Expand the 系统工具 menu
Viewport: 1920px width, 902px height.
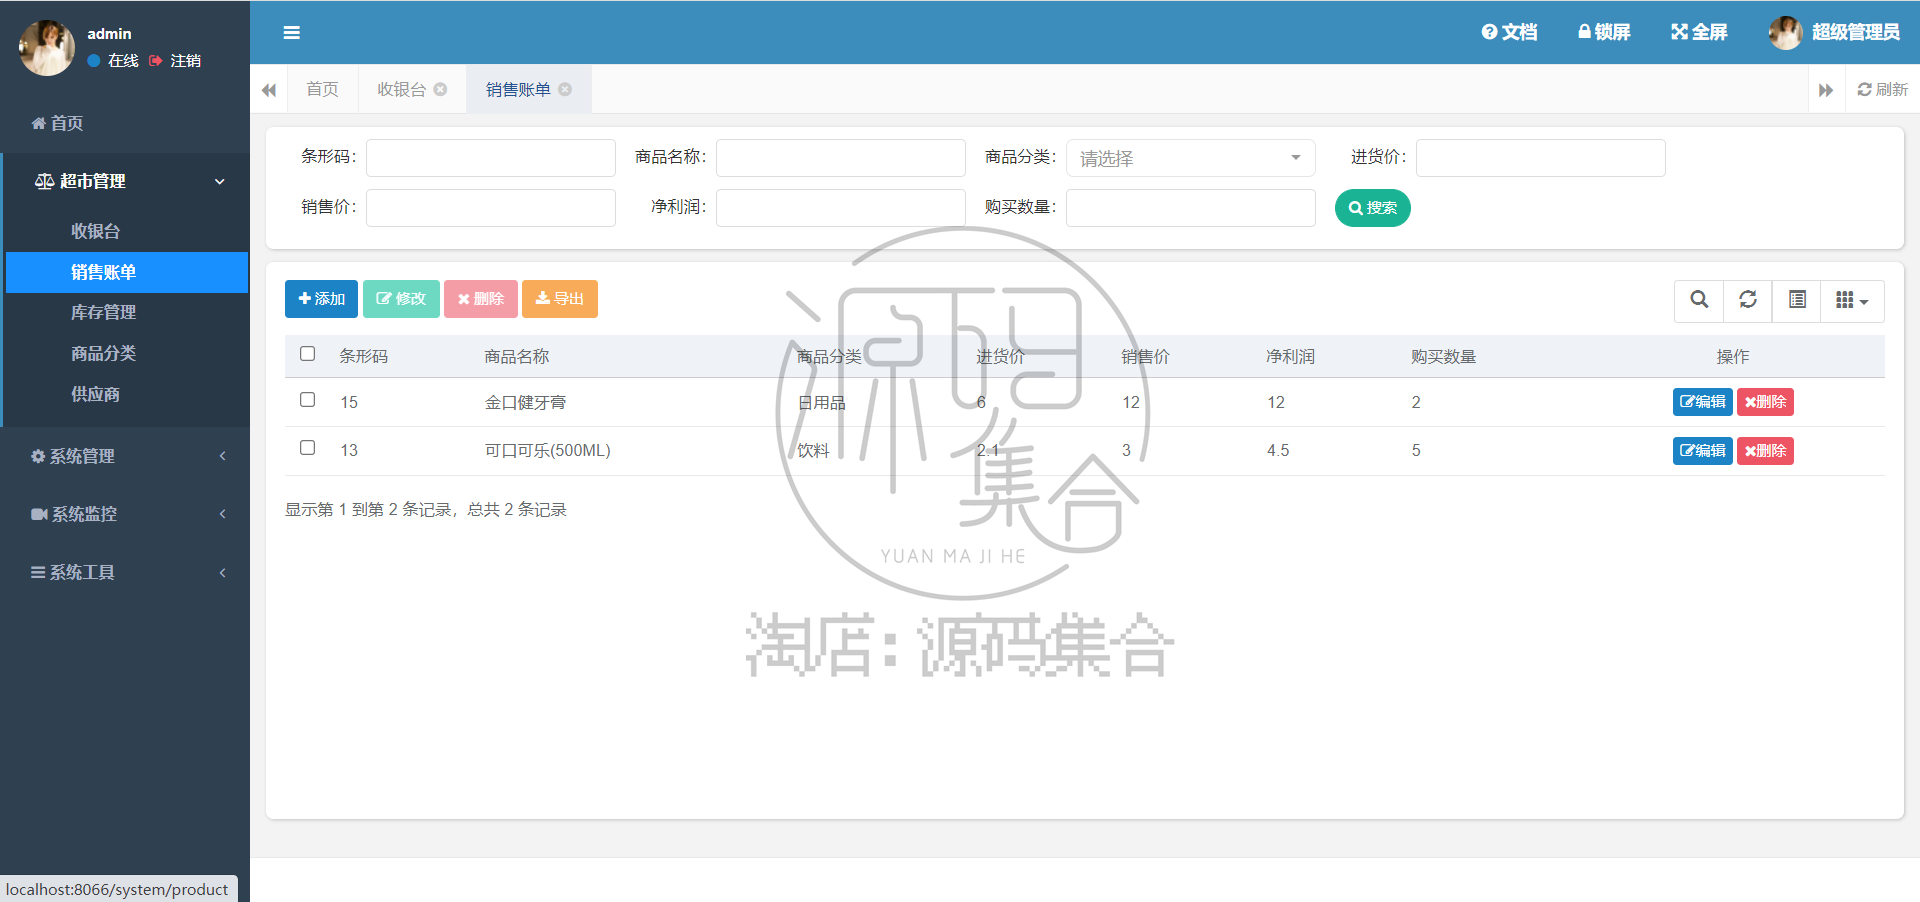tap(125, 572)
